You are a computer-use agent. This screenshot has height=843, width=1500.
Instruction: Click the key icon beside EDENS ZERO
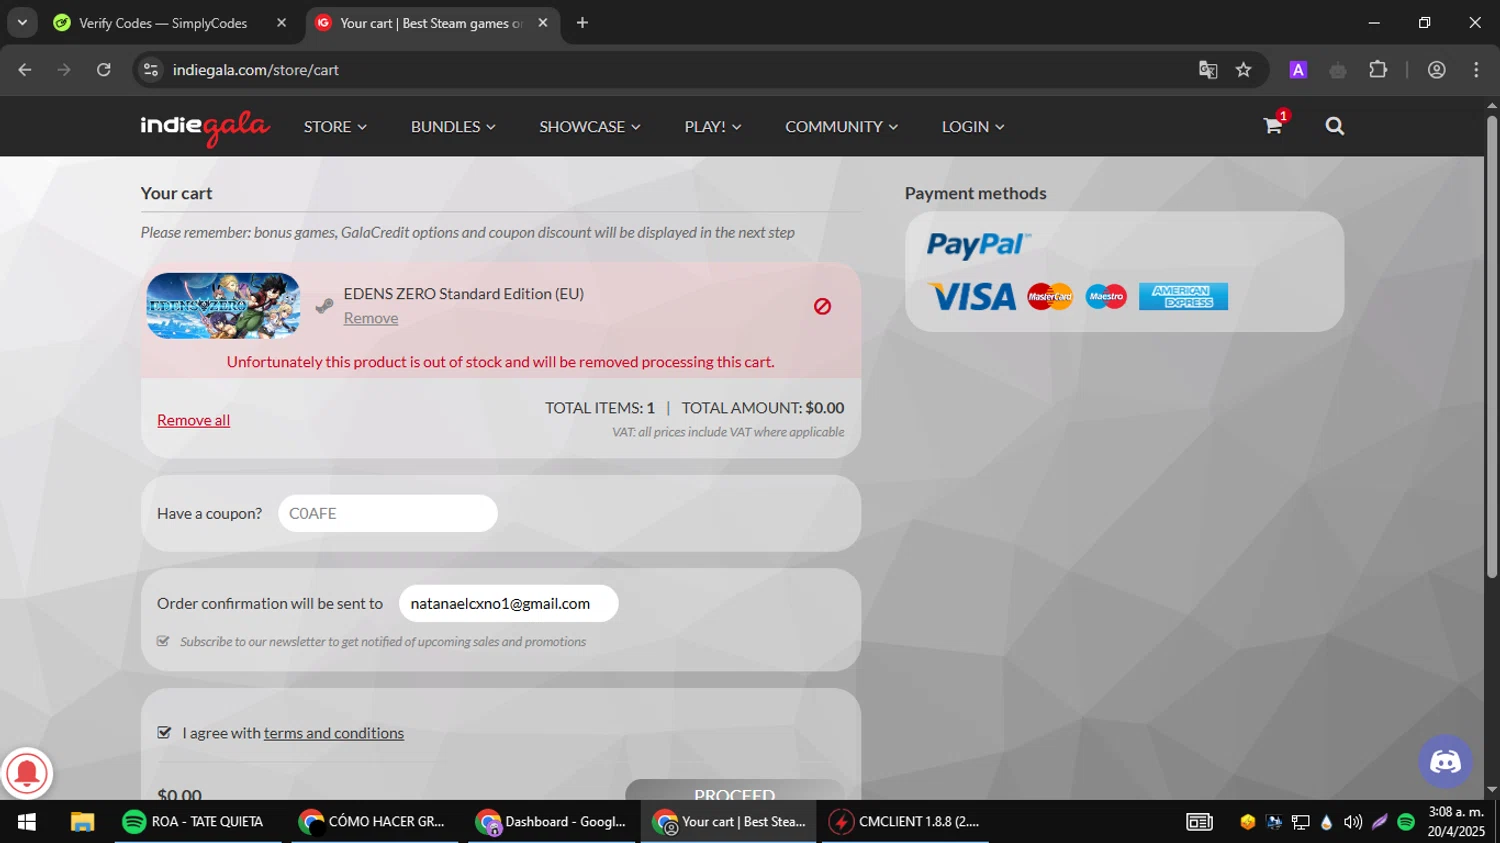point(324,306)
